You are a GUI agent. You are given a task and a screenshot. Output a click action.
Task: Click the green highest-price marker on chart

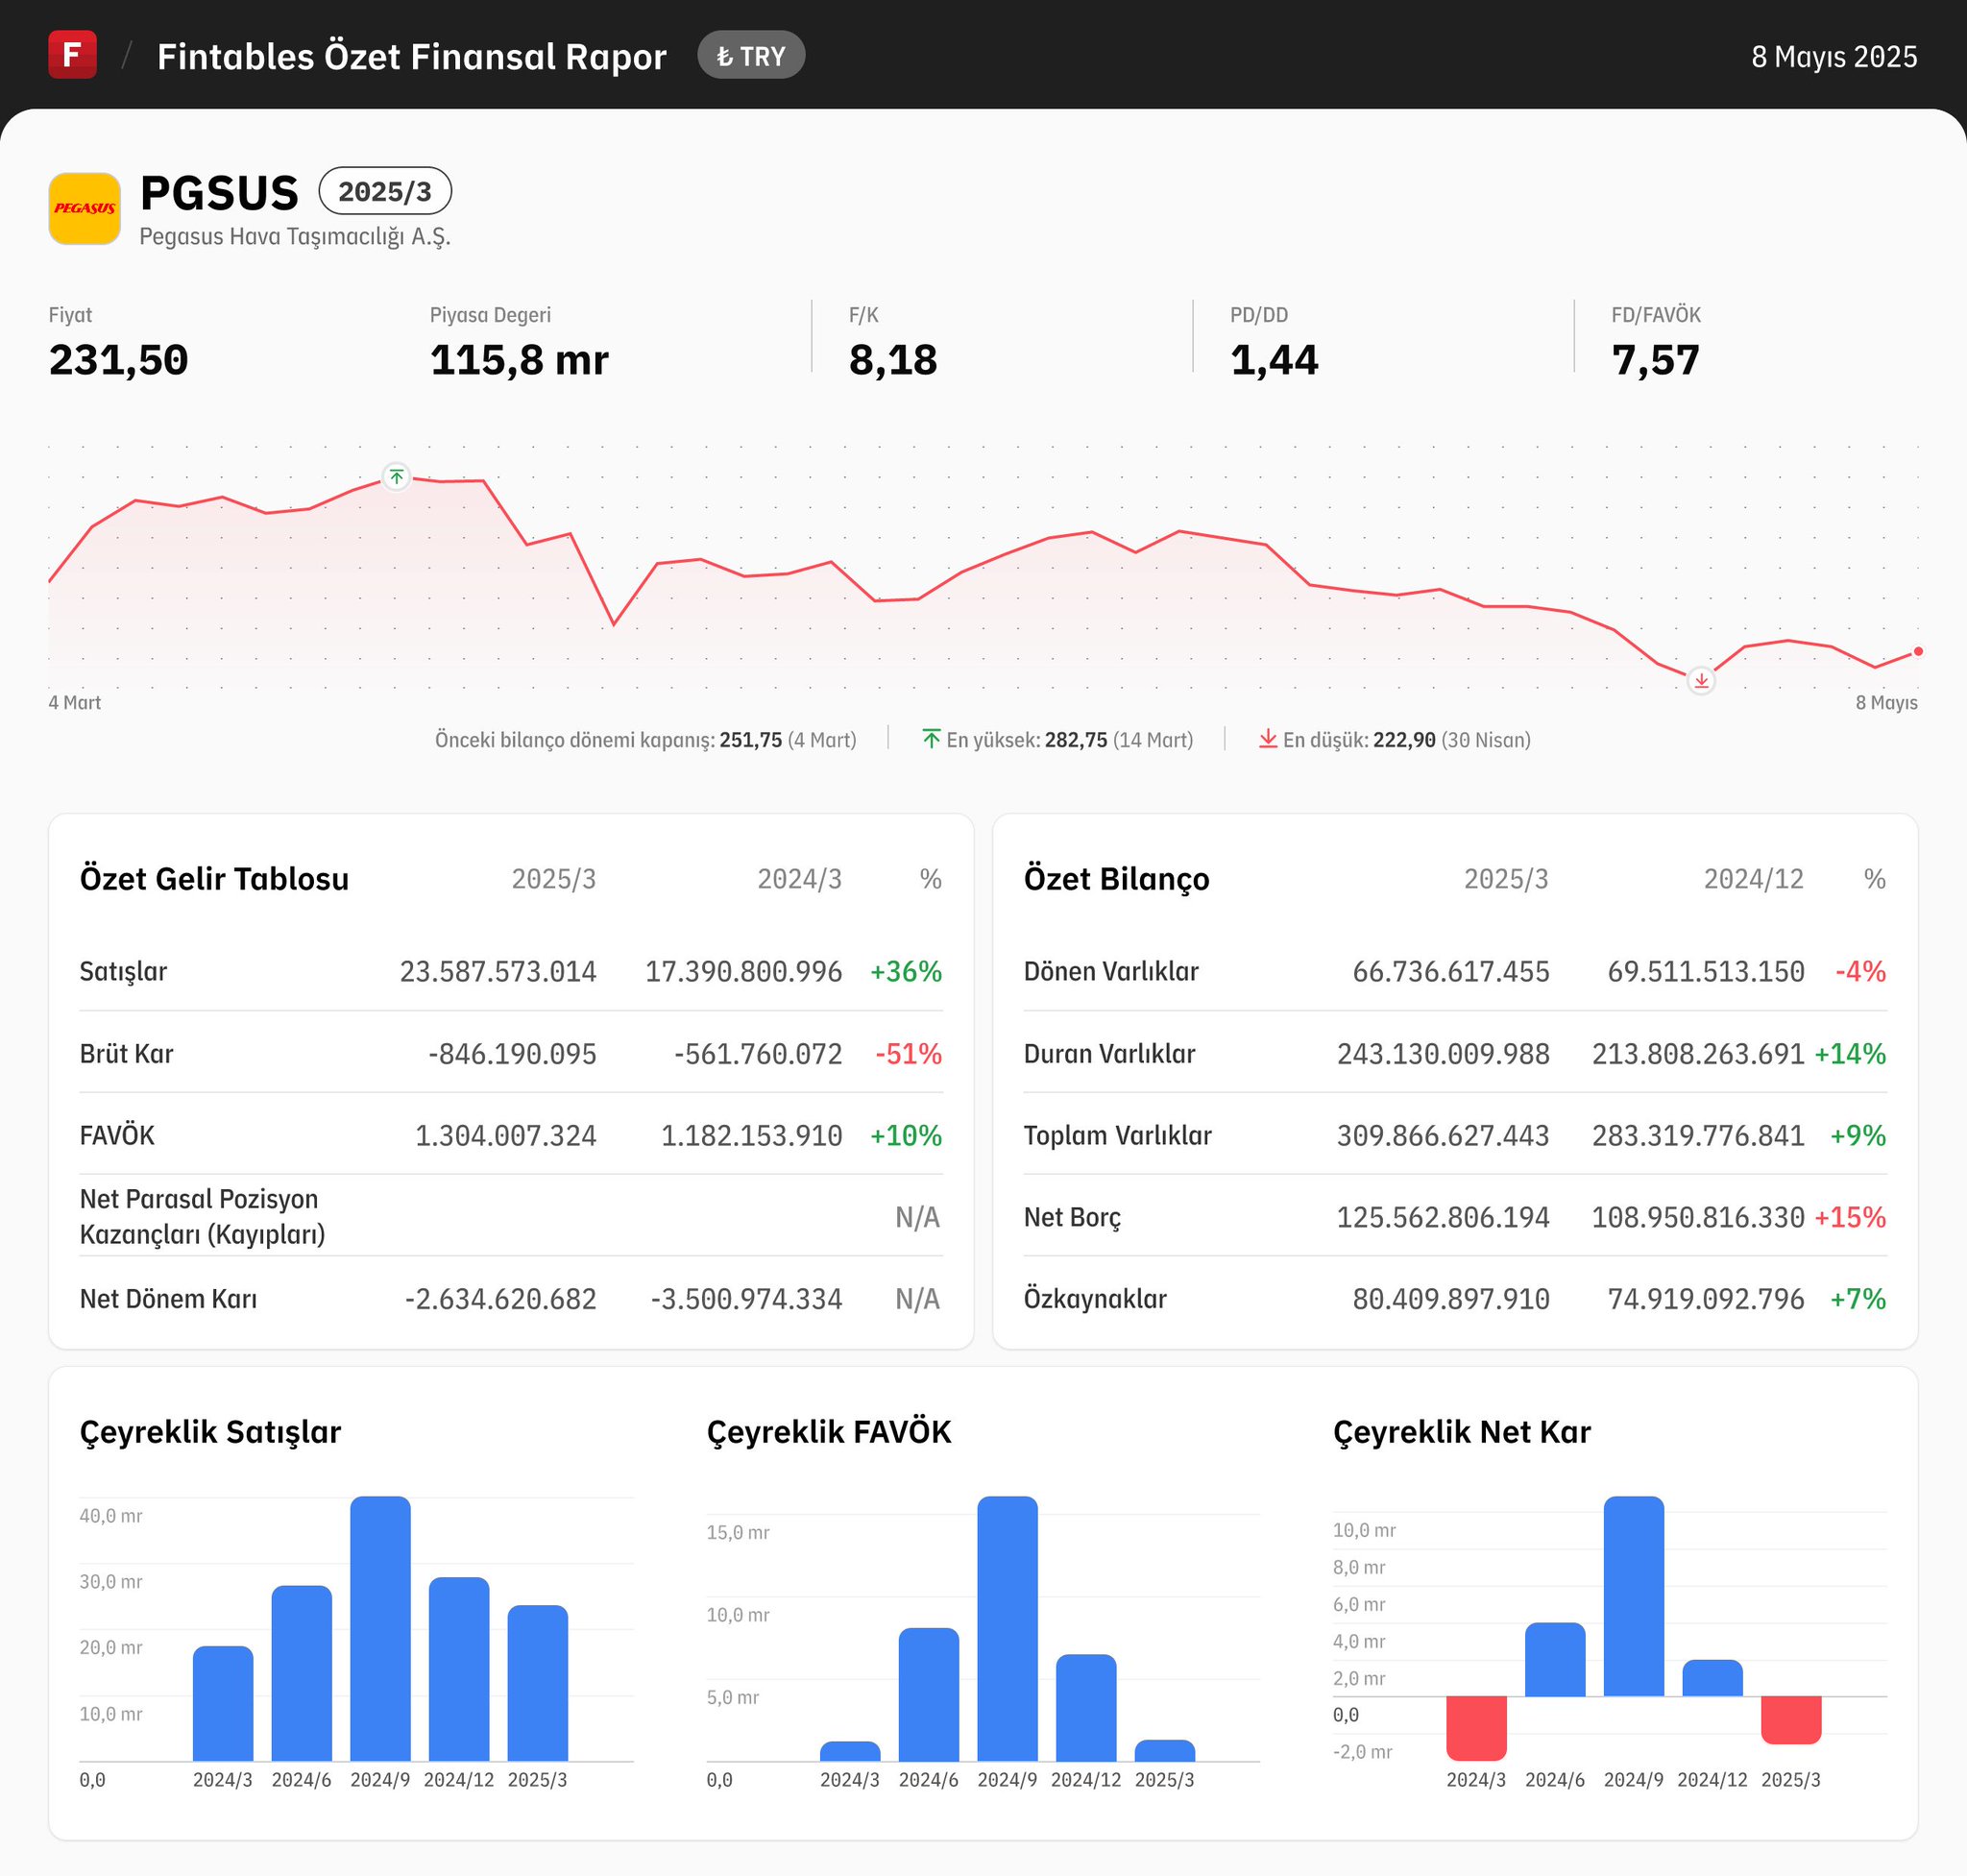(x=396, y=477)
